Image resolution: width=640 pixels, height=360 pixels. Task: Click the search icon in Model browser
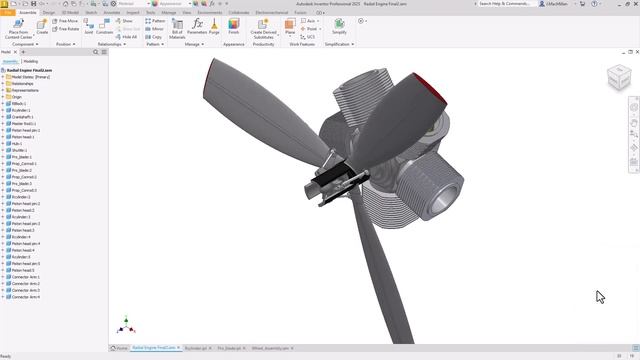[96, 52]
